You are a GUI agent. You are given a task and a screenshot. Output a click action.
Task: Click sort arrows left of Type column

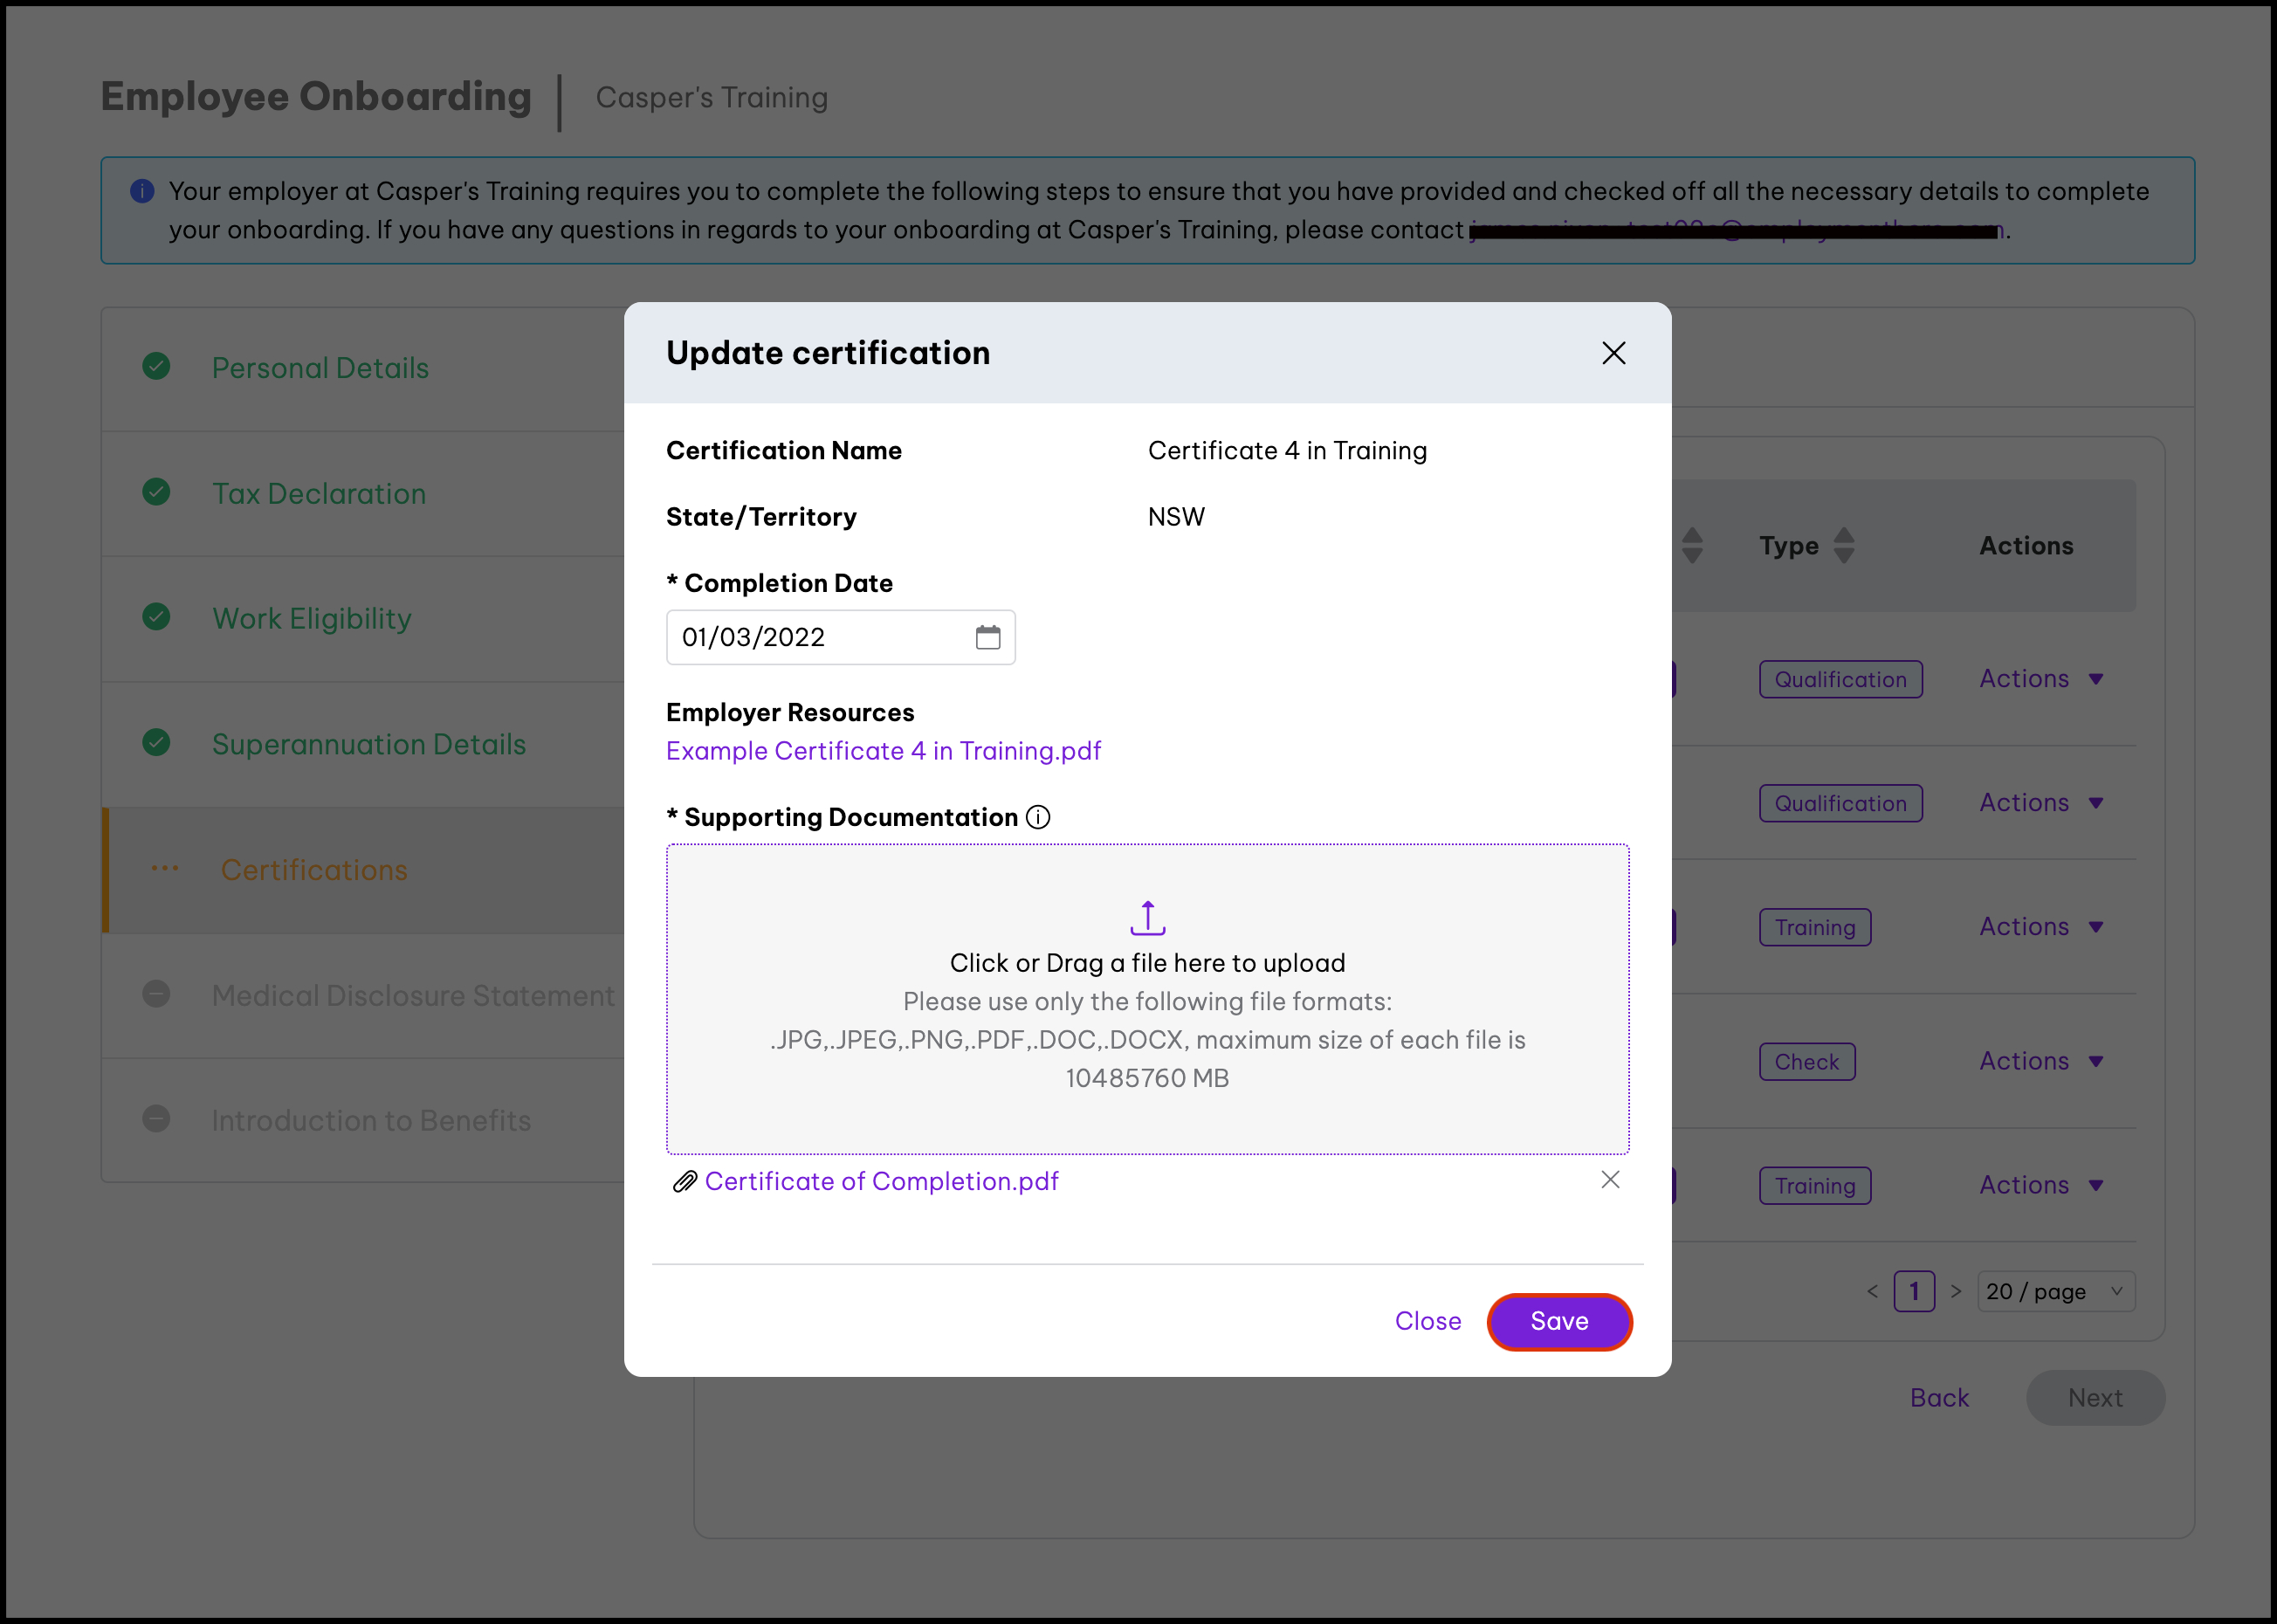1692,546
